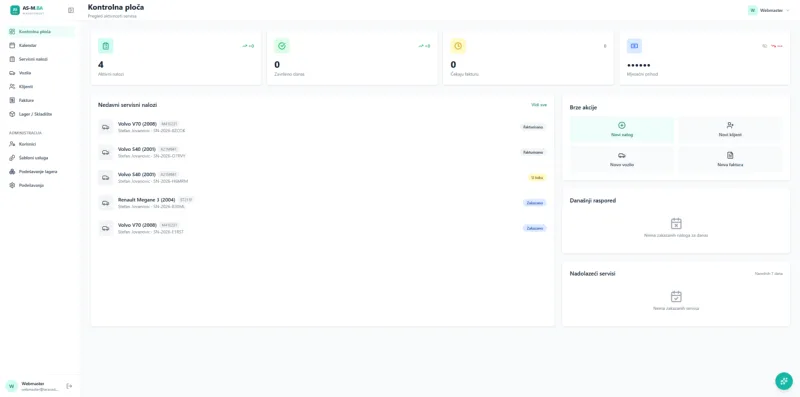Follow the Vidi sve link
This screenshot has height=397, width=800.
coord(539,105)
